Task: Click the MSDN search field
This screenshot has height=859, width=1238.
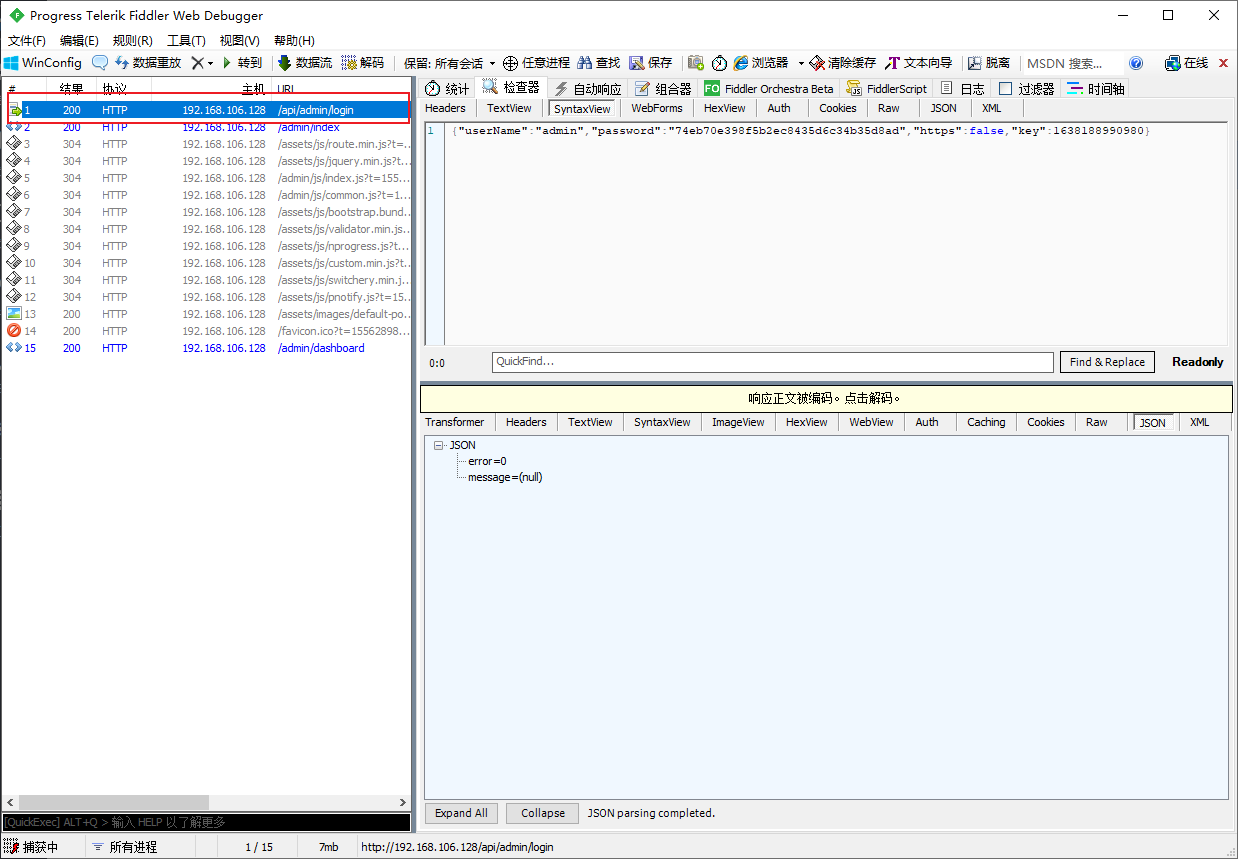Action: tap(1070, 63)
